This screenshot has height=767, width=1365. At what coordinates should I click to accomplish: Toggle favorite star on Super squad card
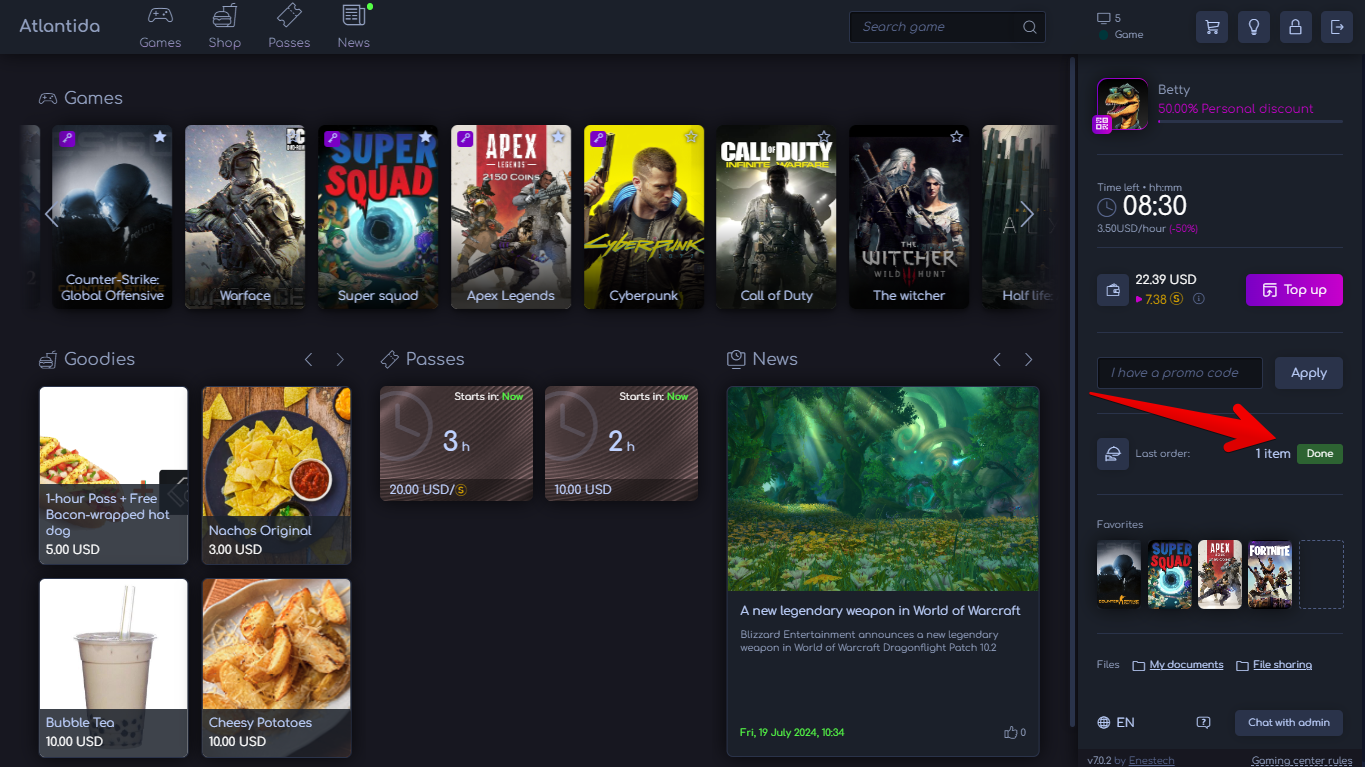[425, 137]
